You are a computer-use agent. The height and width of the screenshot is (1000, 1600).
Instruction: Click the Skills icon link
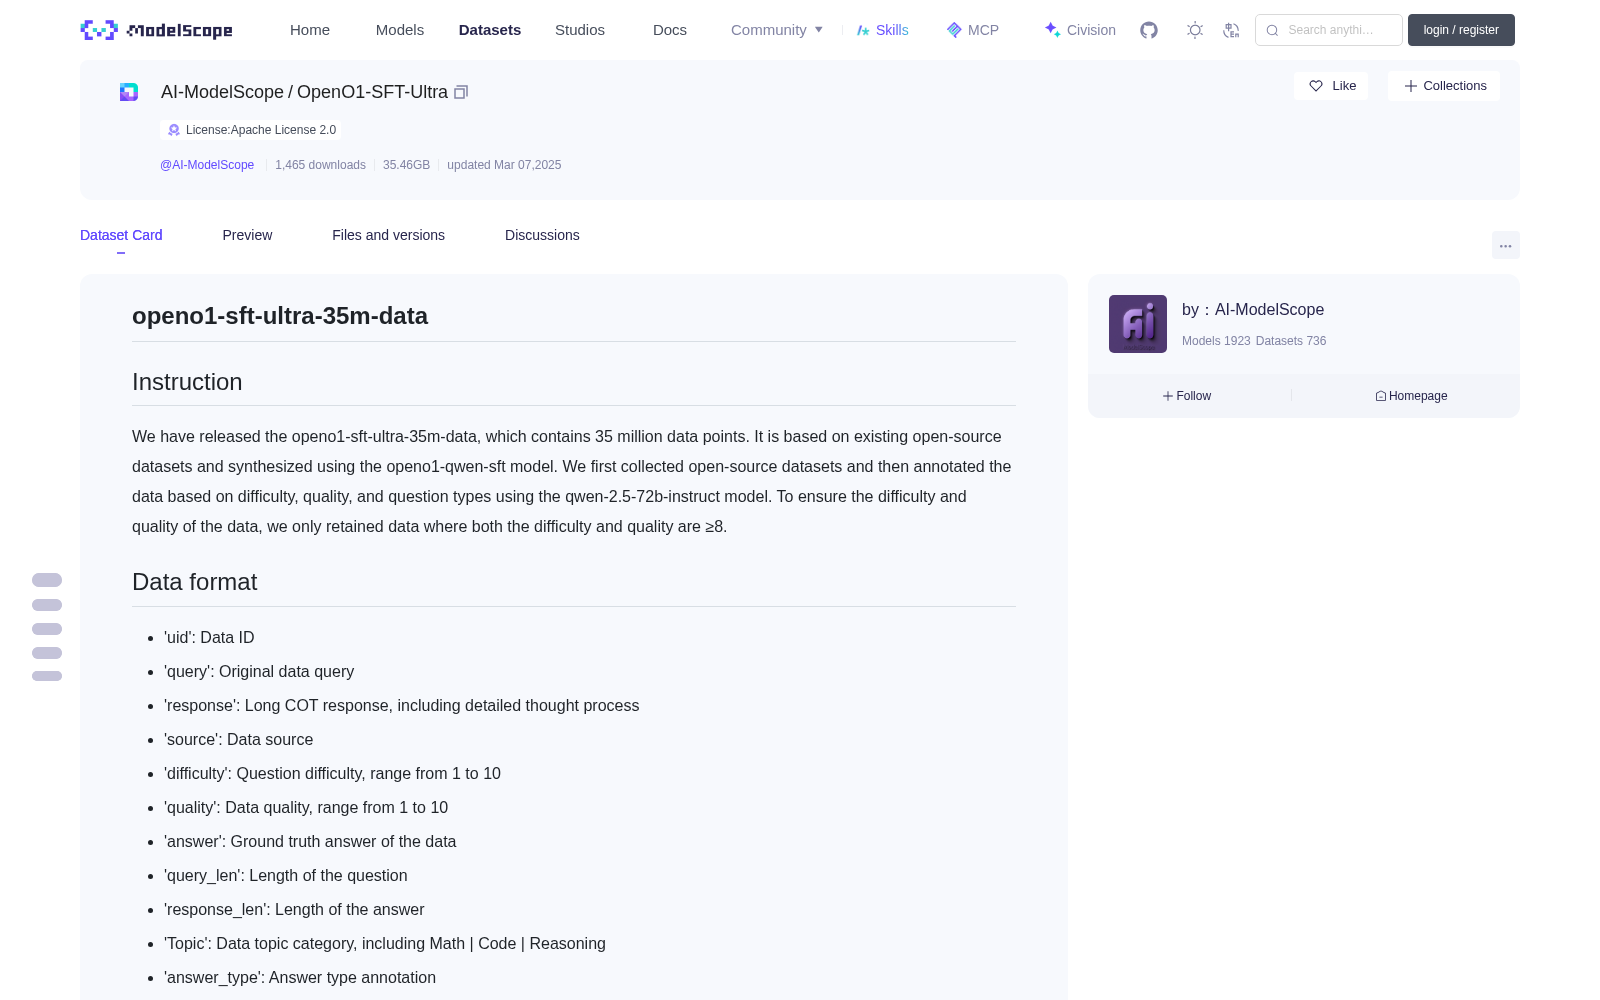[882, 30]
